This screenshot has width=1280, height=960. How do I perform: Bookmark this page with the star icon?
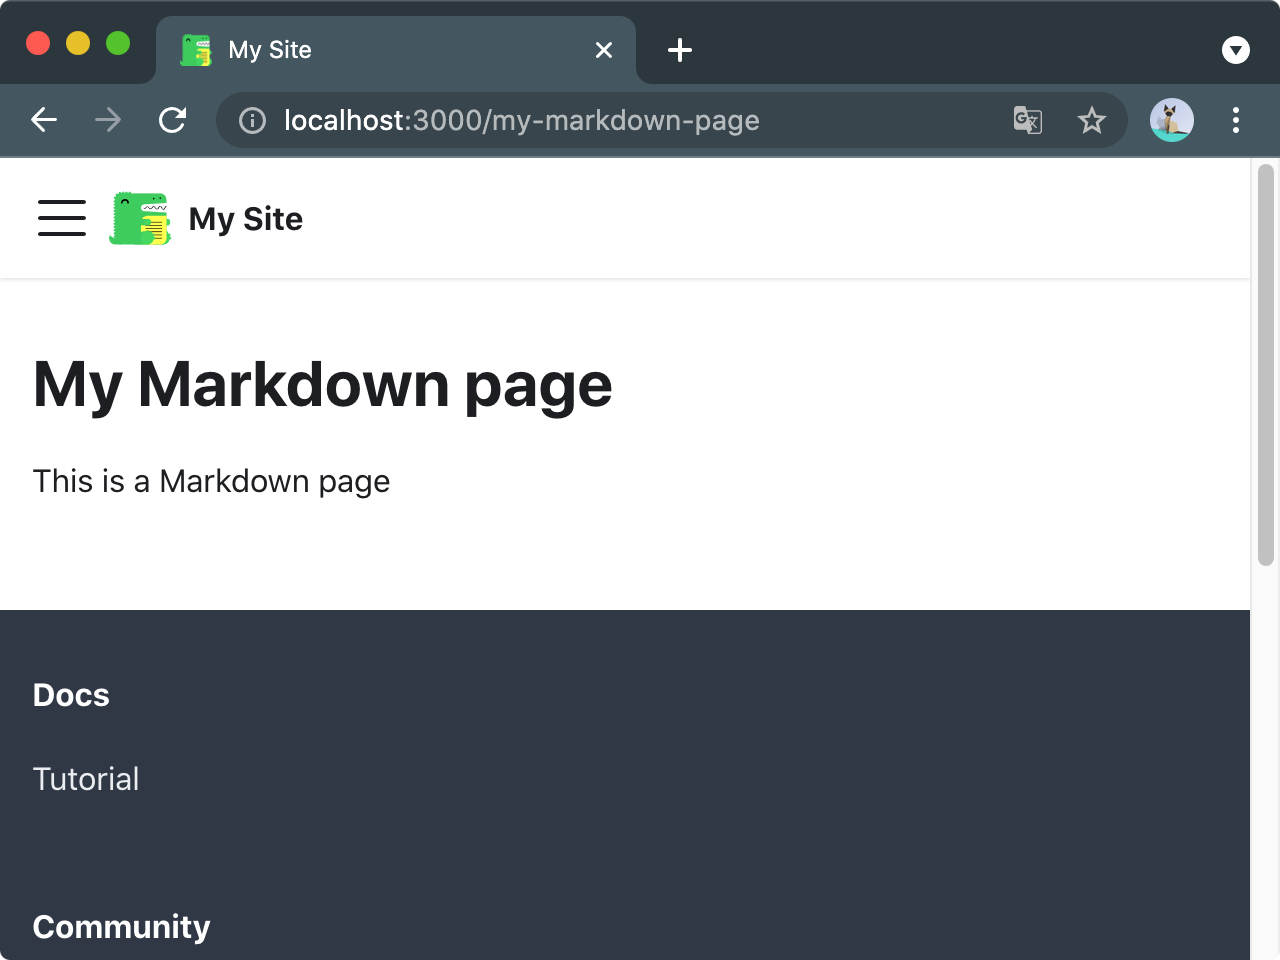[x=1091, y=120]
